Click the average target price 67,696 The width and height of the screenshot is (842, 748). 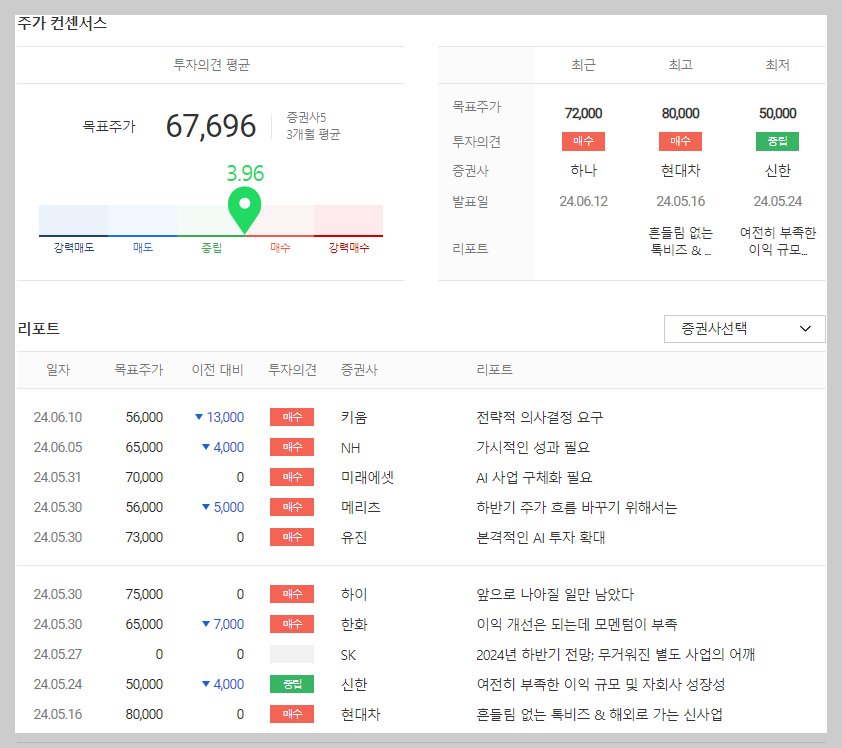pyautogui.click(x=211, y=126)
